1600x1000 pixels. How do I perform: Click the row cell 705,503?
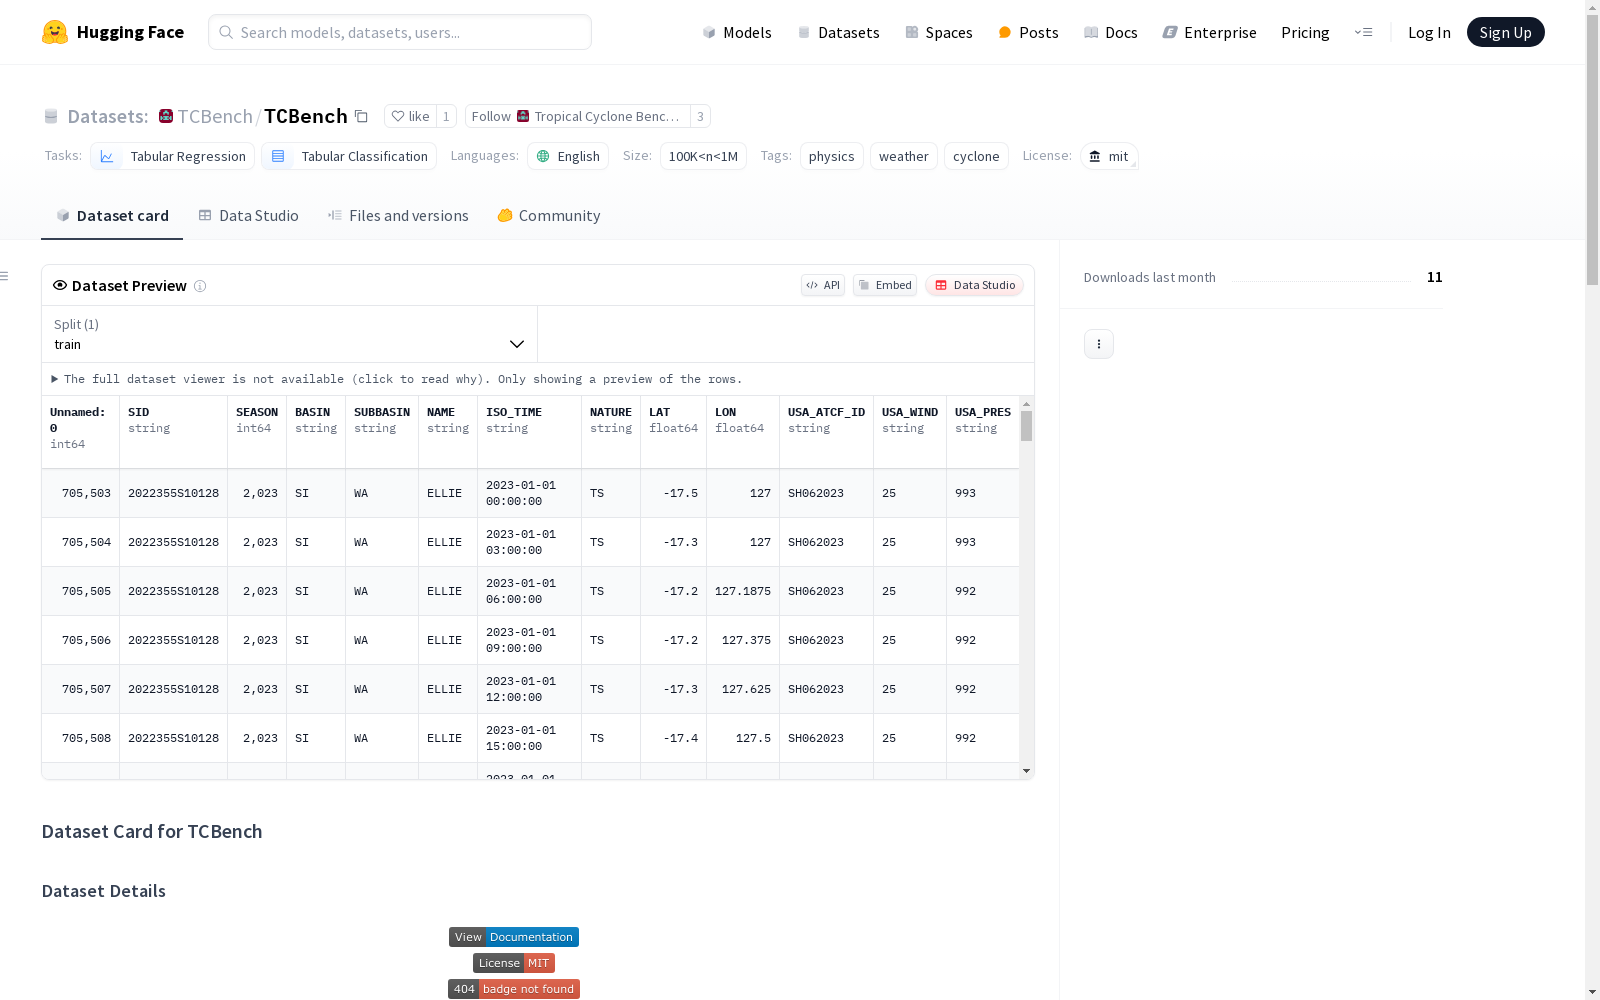81,493
